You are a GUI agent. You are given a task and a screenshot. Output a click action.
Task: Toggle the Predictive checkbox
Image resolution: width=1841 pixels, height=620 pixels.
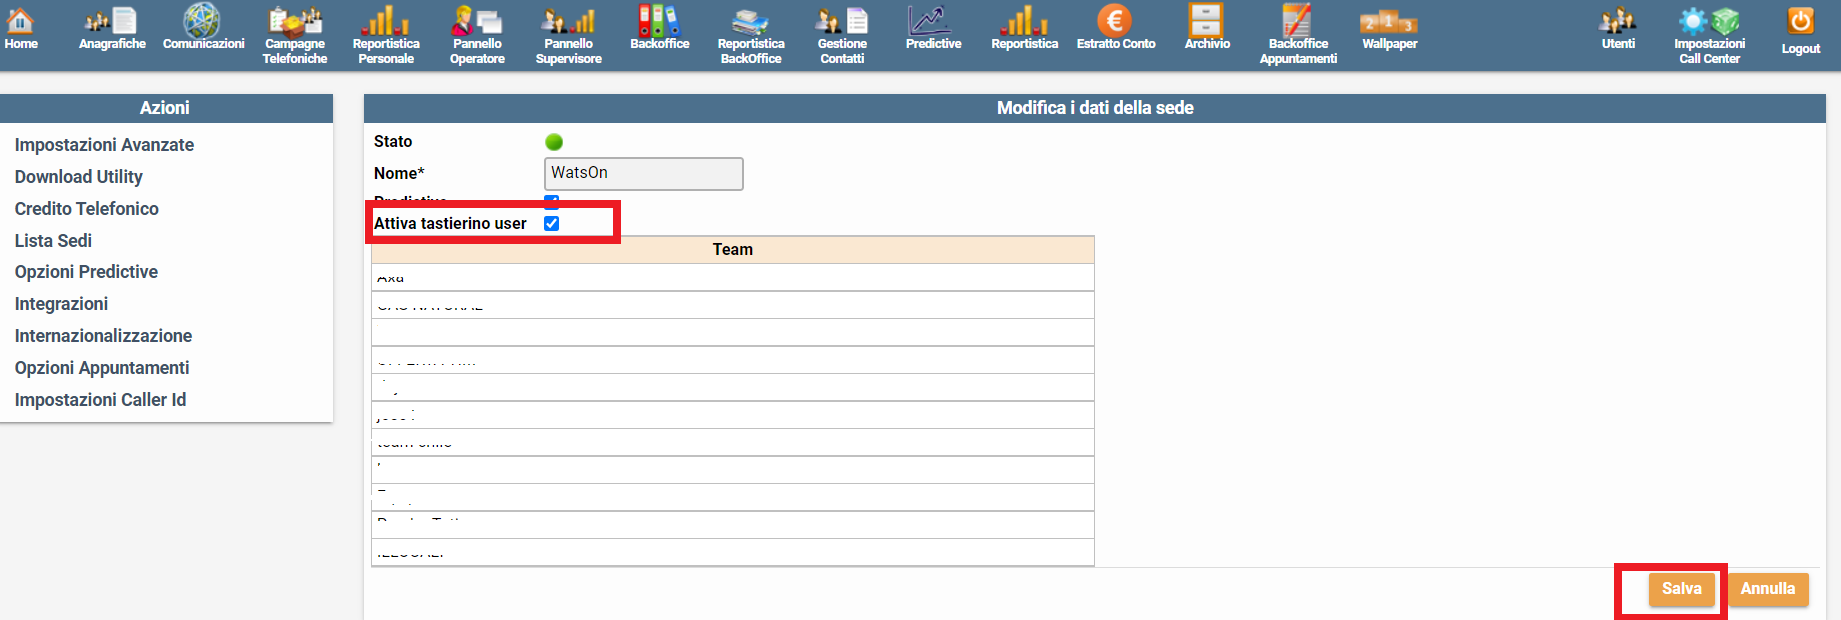[551, 201]
